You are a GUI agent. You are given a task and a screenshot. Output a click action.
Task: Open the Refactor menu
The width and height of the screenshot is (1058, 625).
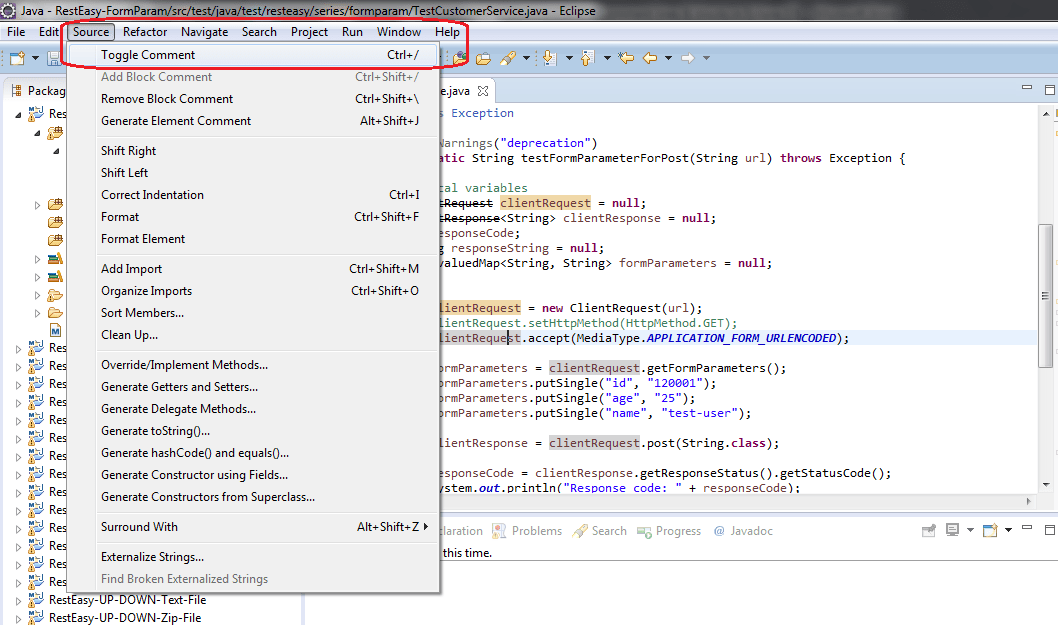(x=144, y=32)
